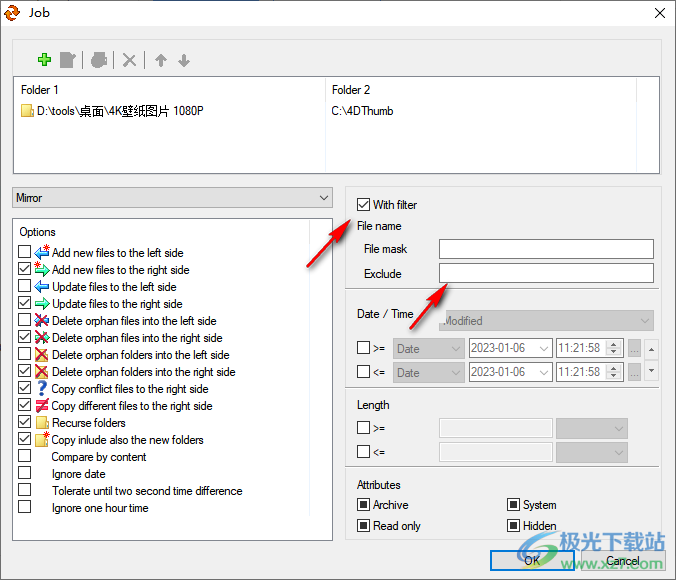Viewport: 676px width, 580px height.
Task: Enable Add new files to the left side
Action: 25,251
